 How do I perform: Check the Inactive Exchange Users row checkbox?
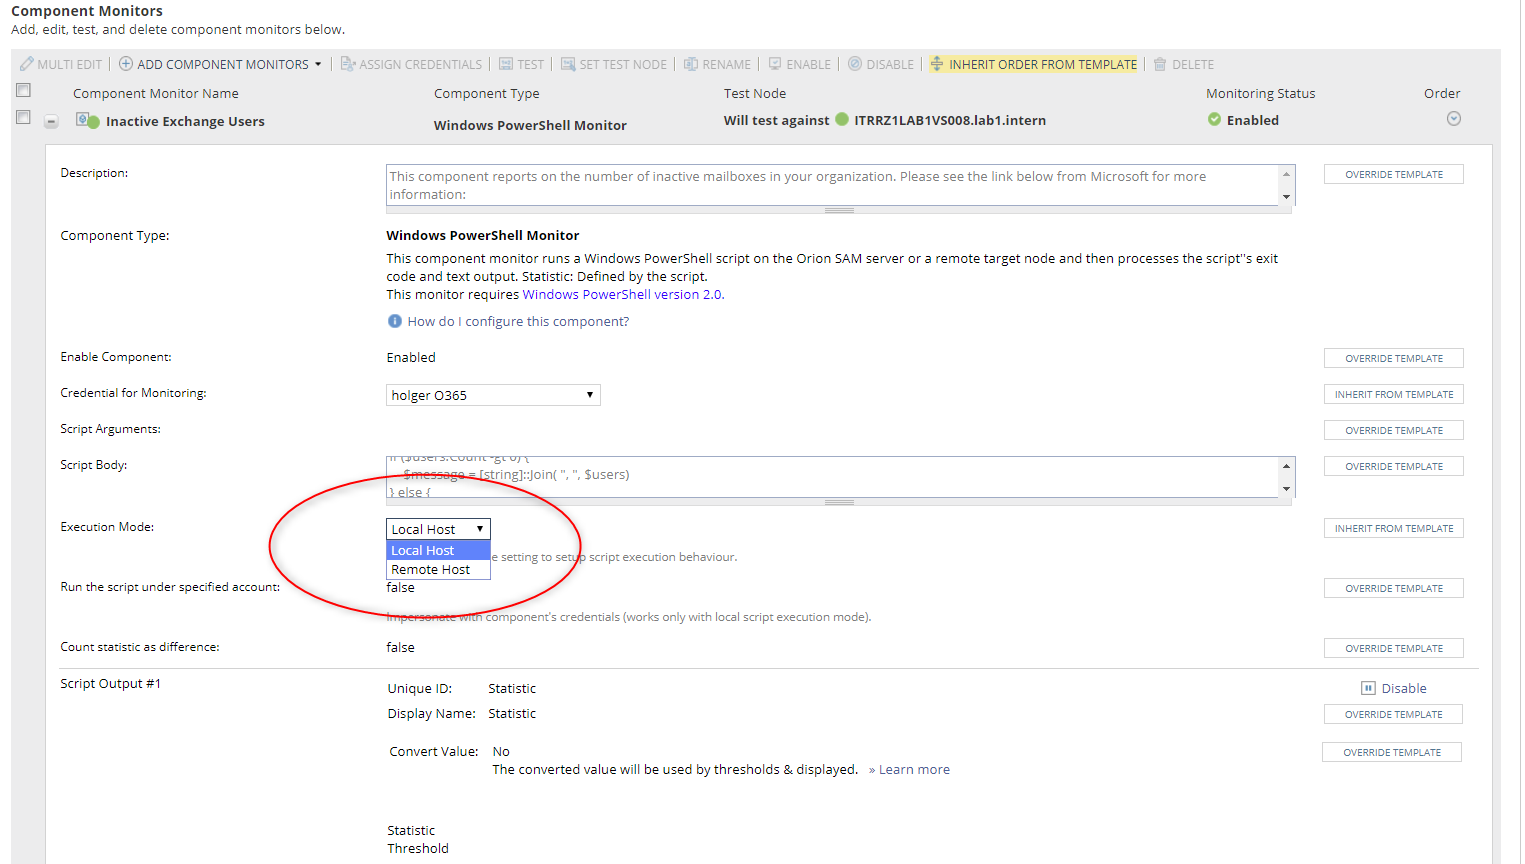coord(23,117)
